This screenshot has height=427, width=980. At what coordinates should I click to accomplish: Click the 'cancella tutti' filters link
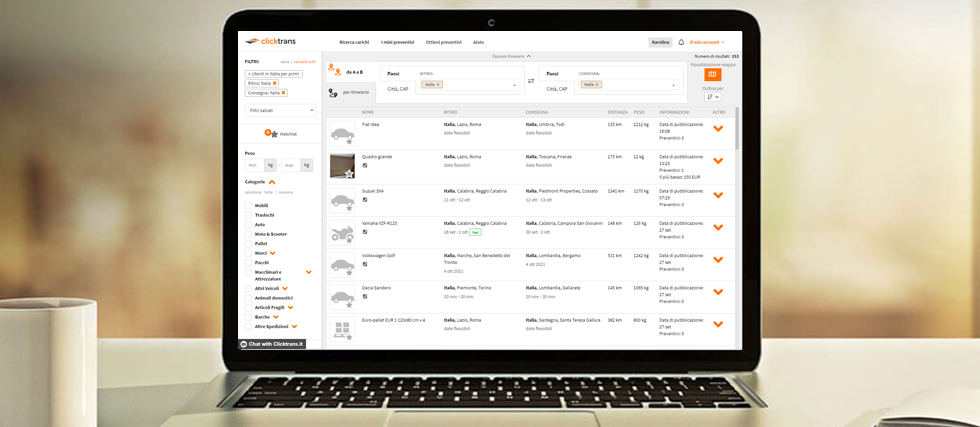[x=304, y=62]
